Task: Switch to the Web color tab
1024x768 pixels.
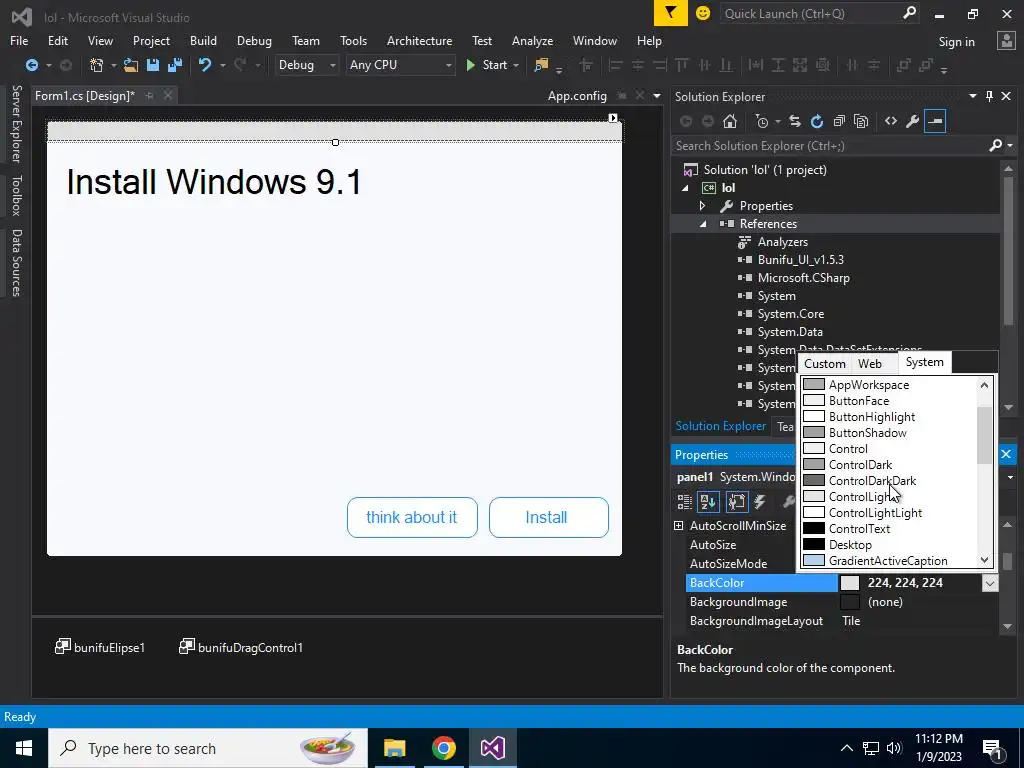Action: pyautogui.click(x=870, y=364)
